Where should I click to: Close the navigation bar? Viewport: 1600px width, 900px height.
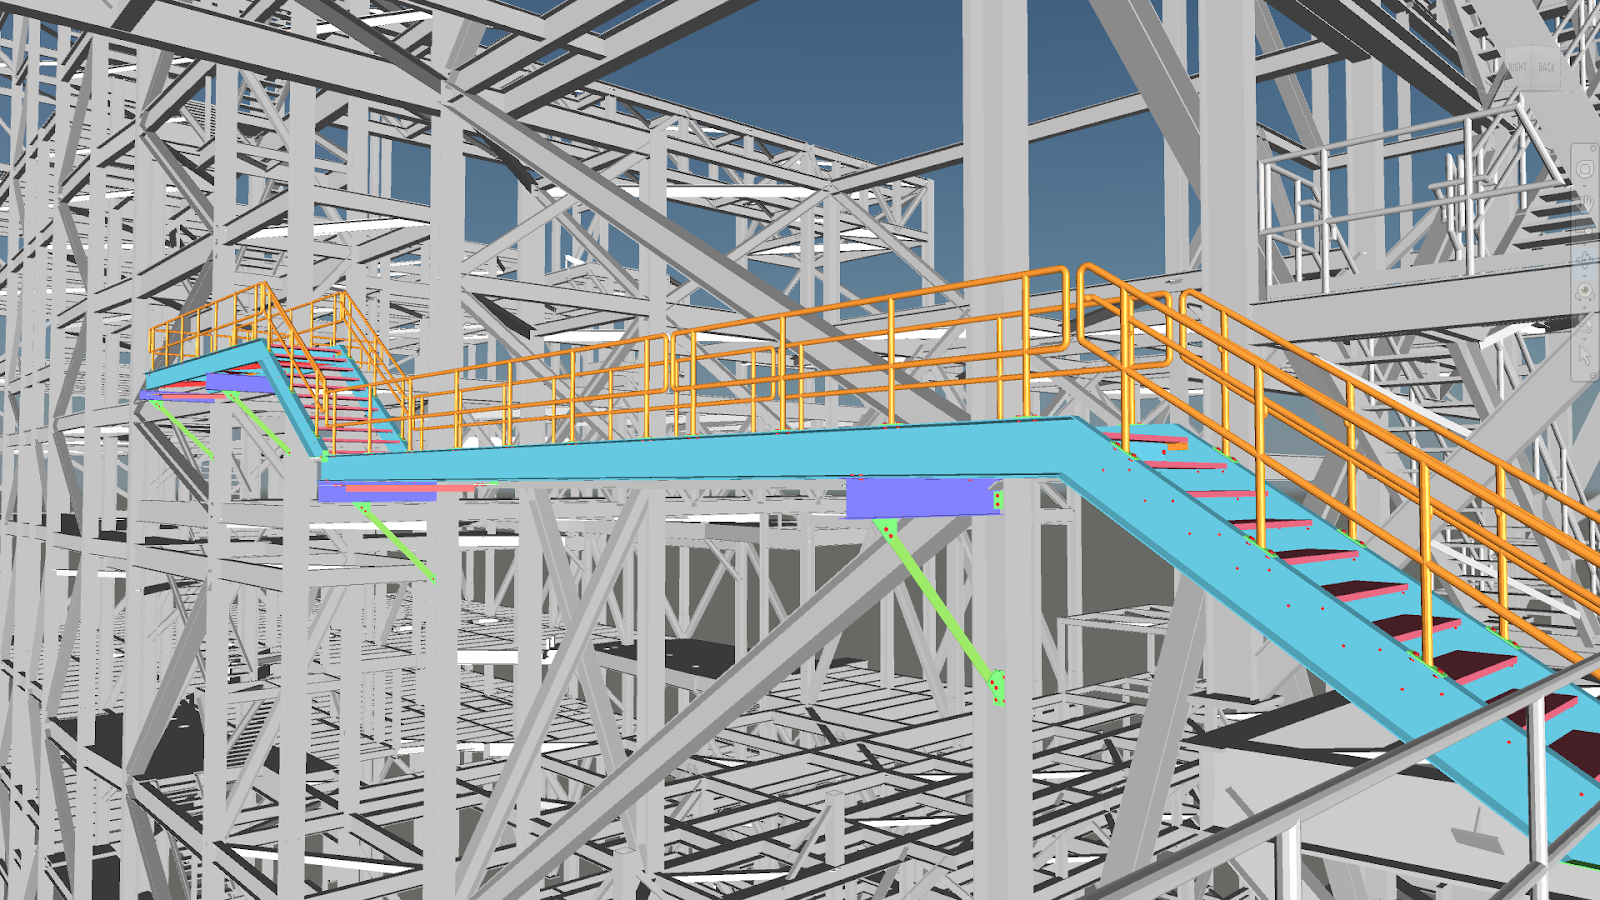[x=1593, y=148]
